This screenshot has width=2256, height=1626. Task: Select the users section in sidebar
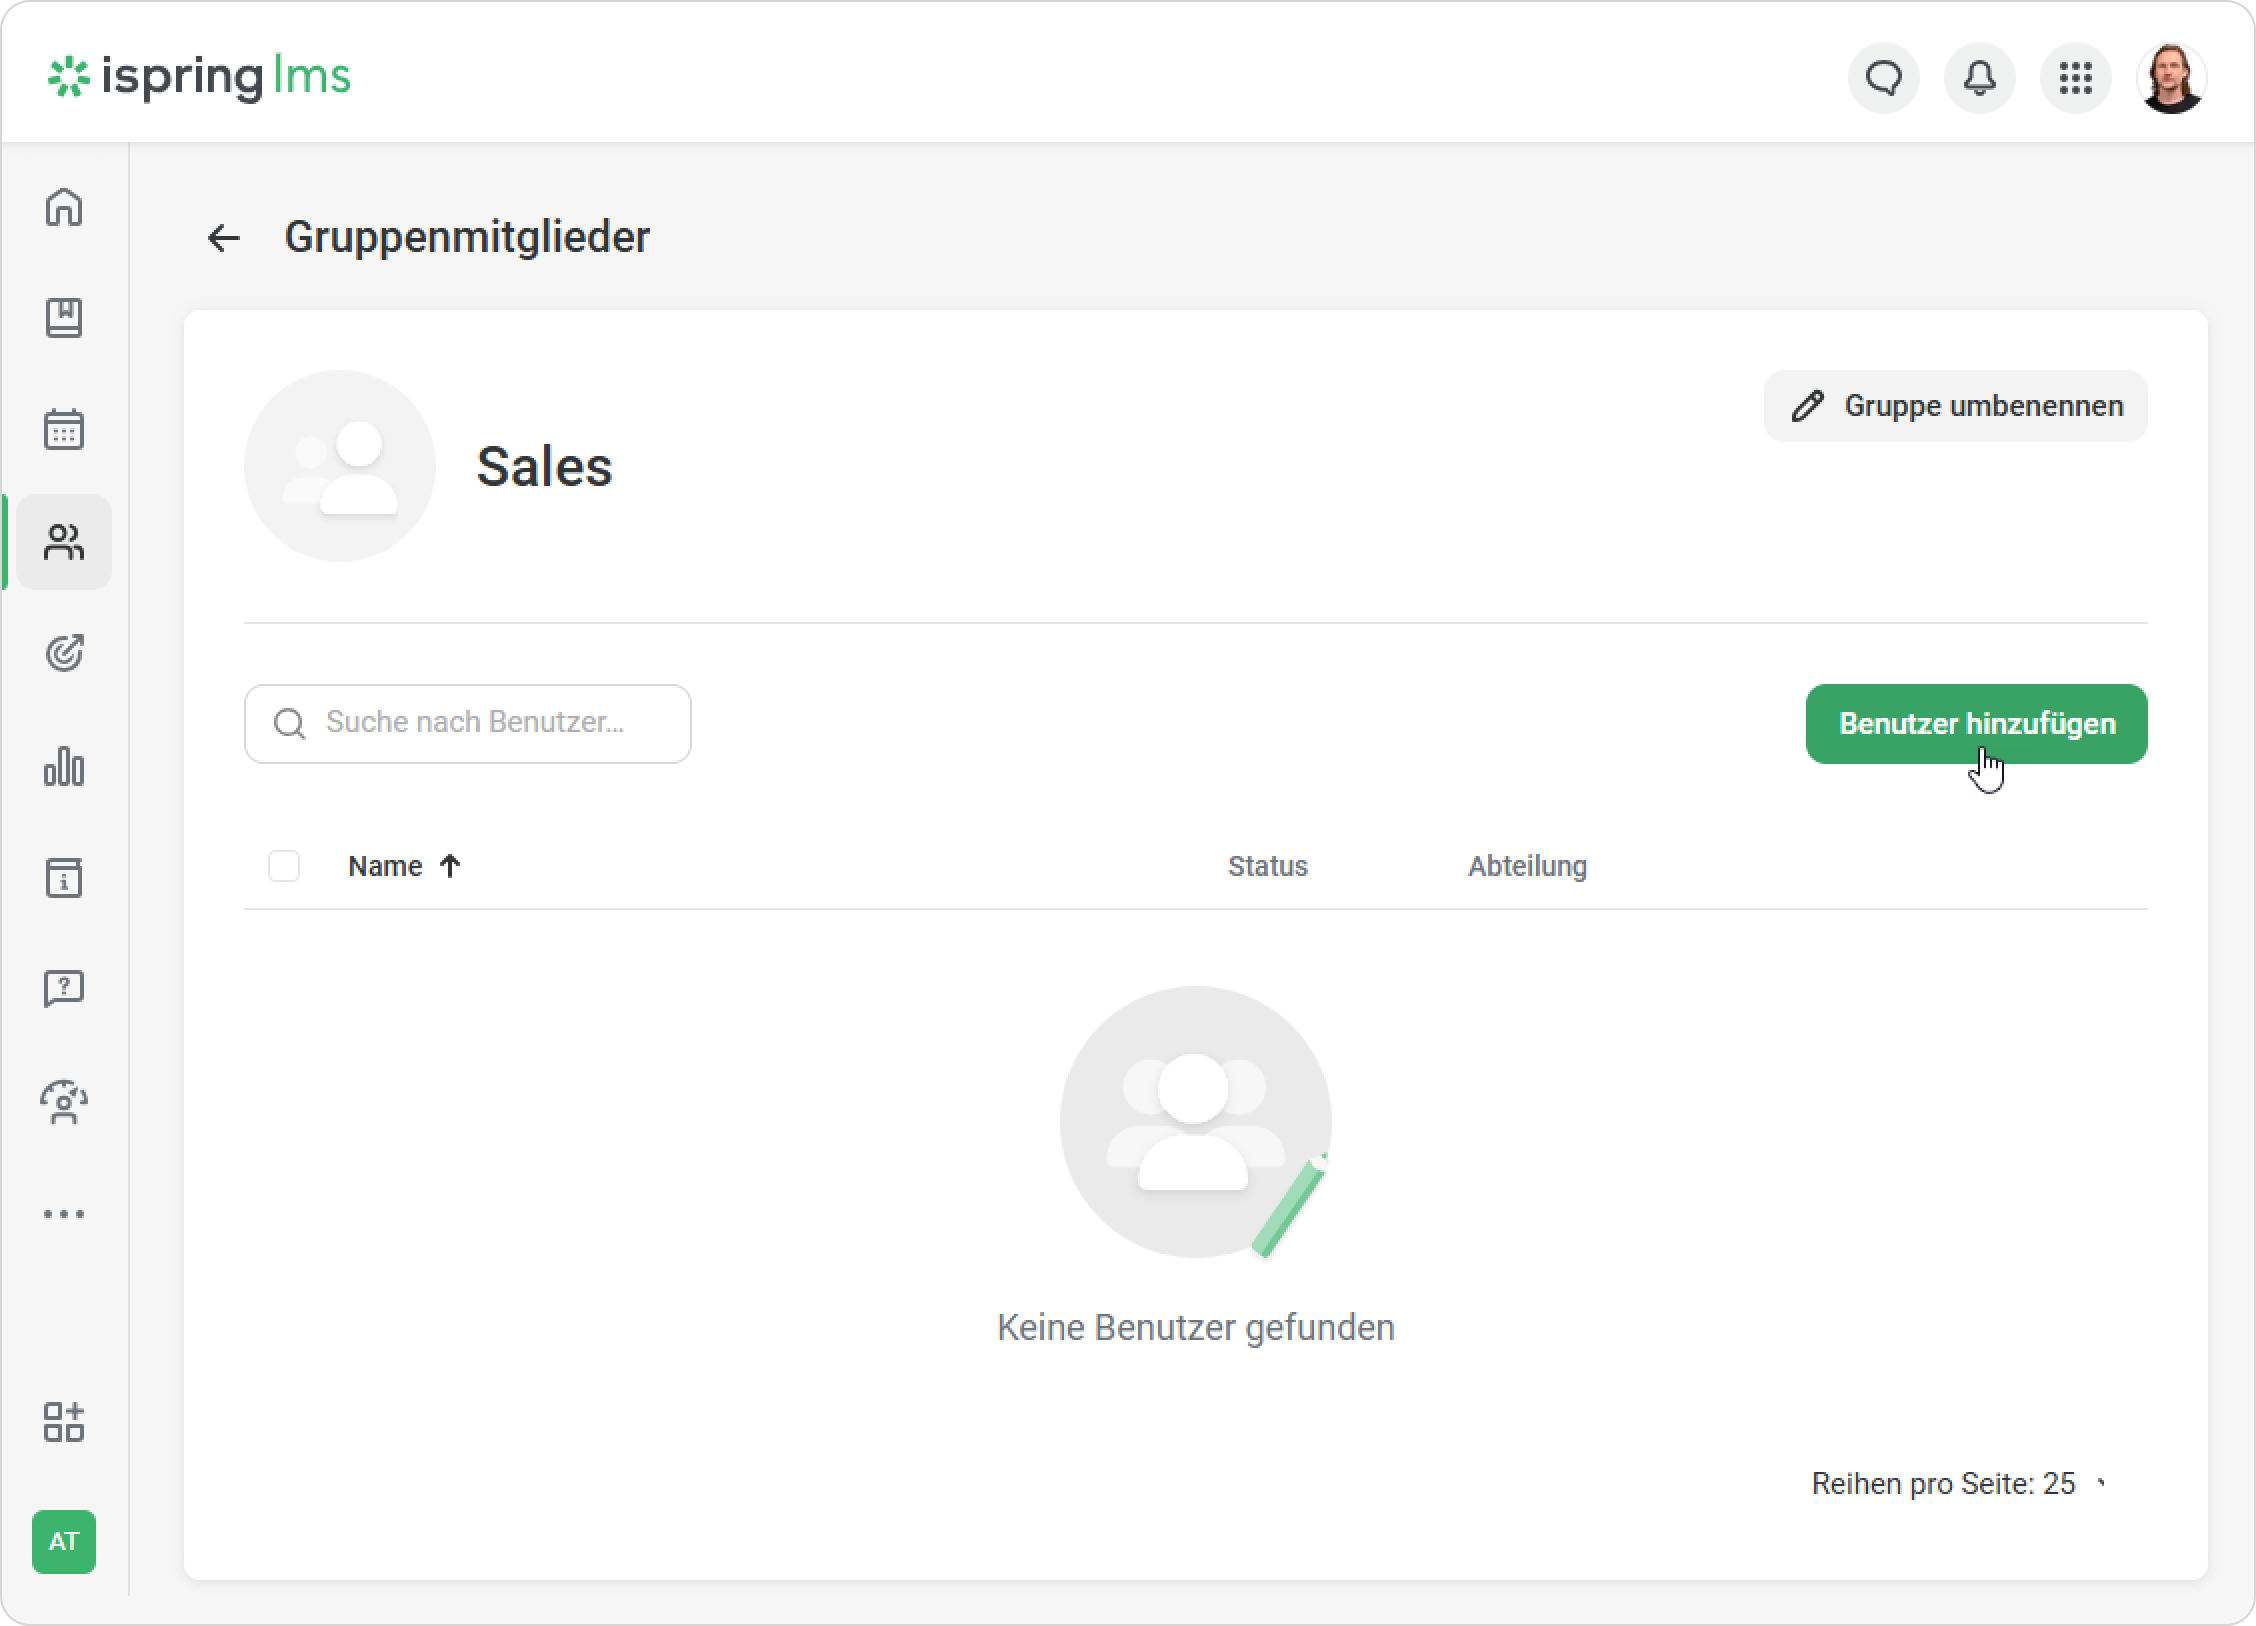[x=64, y=542]
